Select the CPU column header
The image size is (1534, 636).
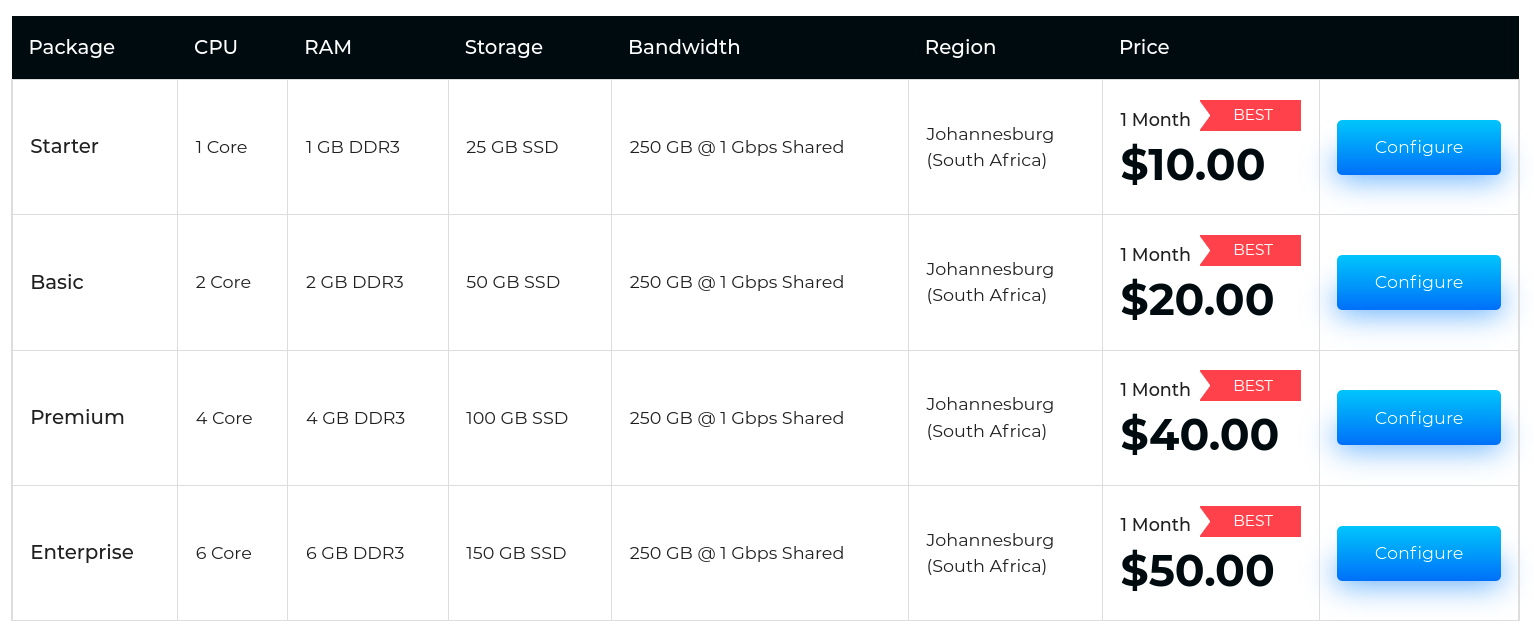(x=216, y=47)
